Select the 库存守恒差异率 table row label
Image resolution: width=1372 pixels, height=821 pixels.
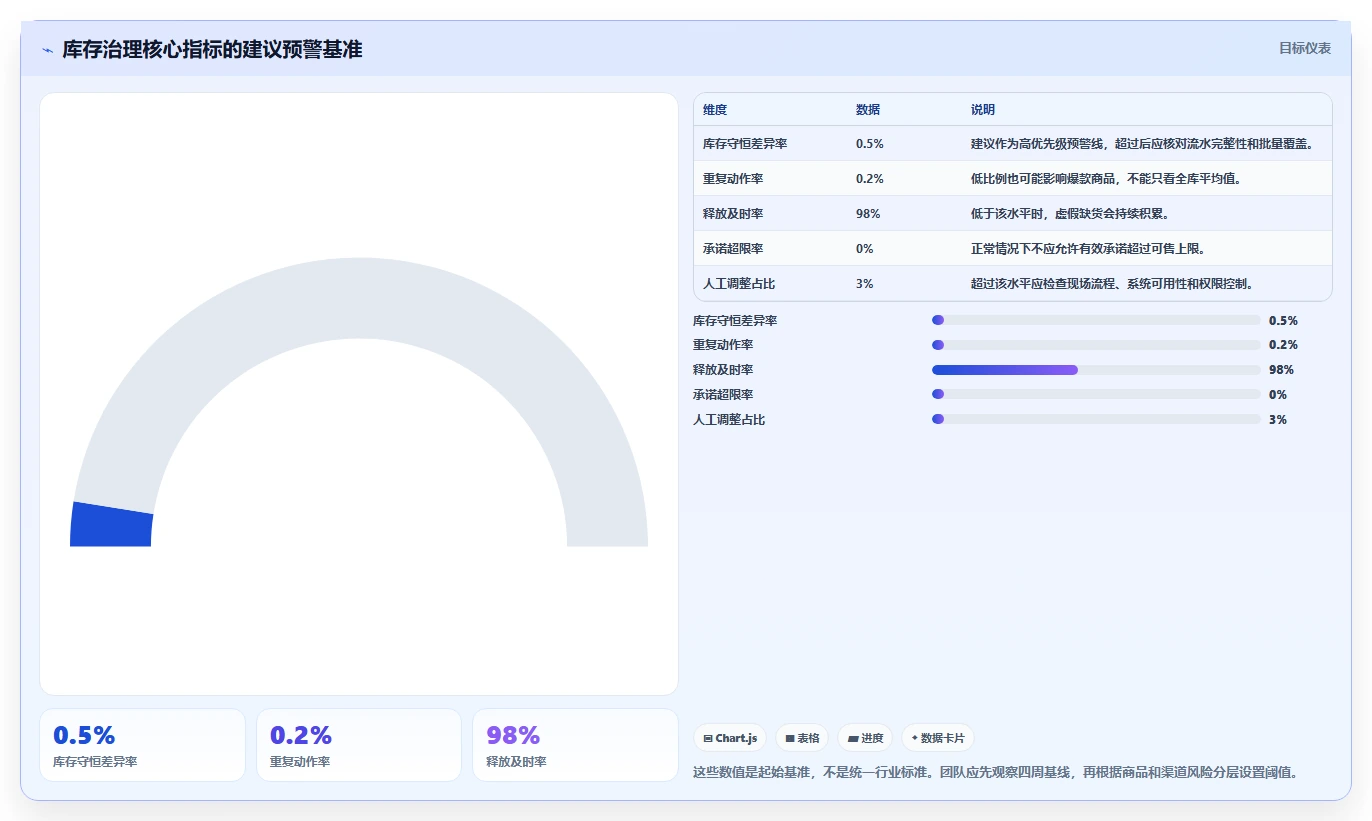pos(745,144)
